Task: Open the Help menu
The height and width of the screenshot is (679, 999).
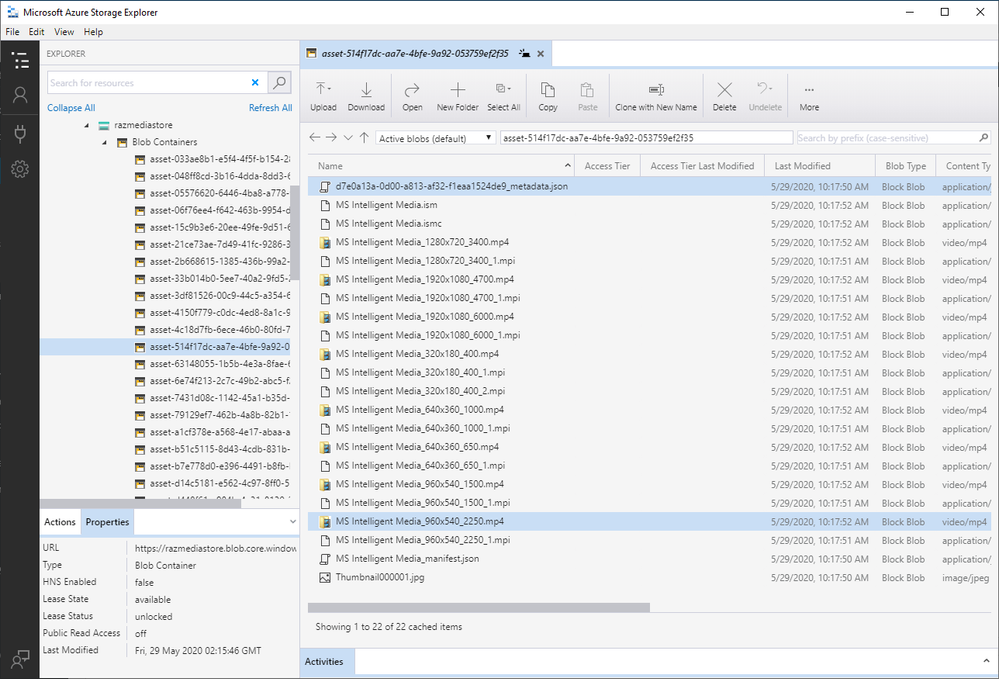Action: [93, 32]
